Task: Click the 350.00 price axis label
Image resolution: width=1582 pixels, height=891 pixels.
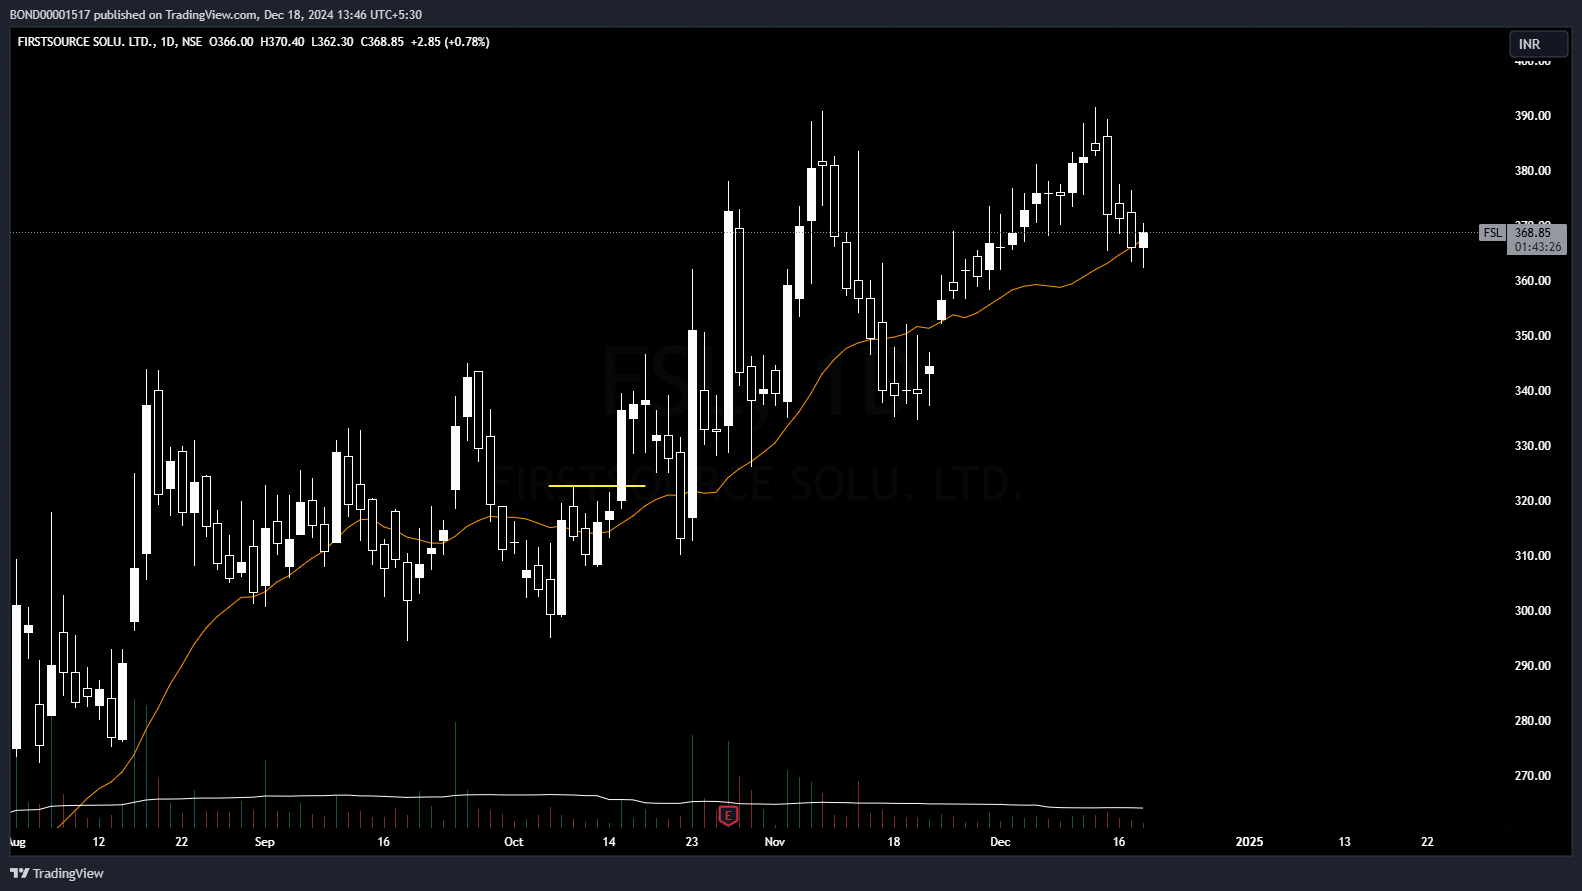Action: click(x=1532, y=336)
